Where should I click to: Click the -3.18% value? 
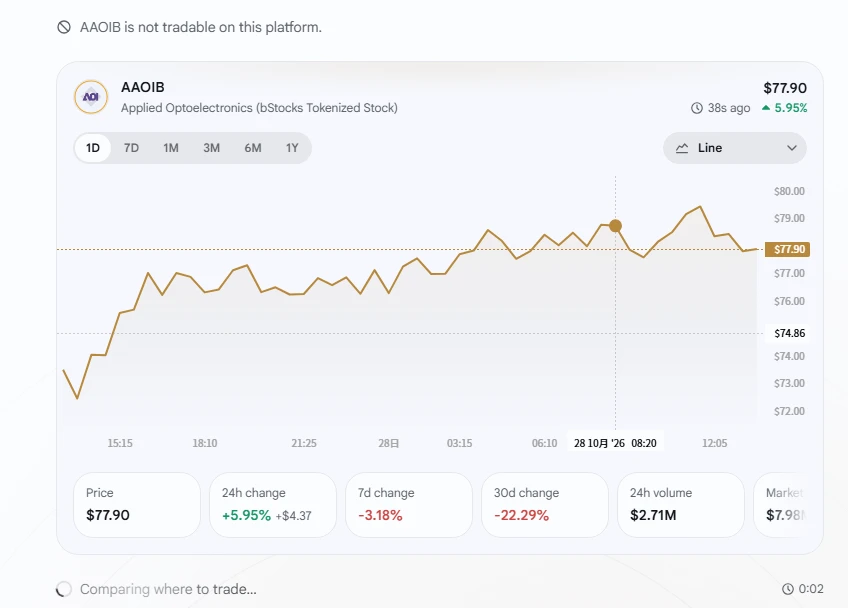380,516
